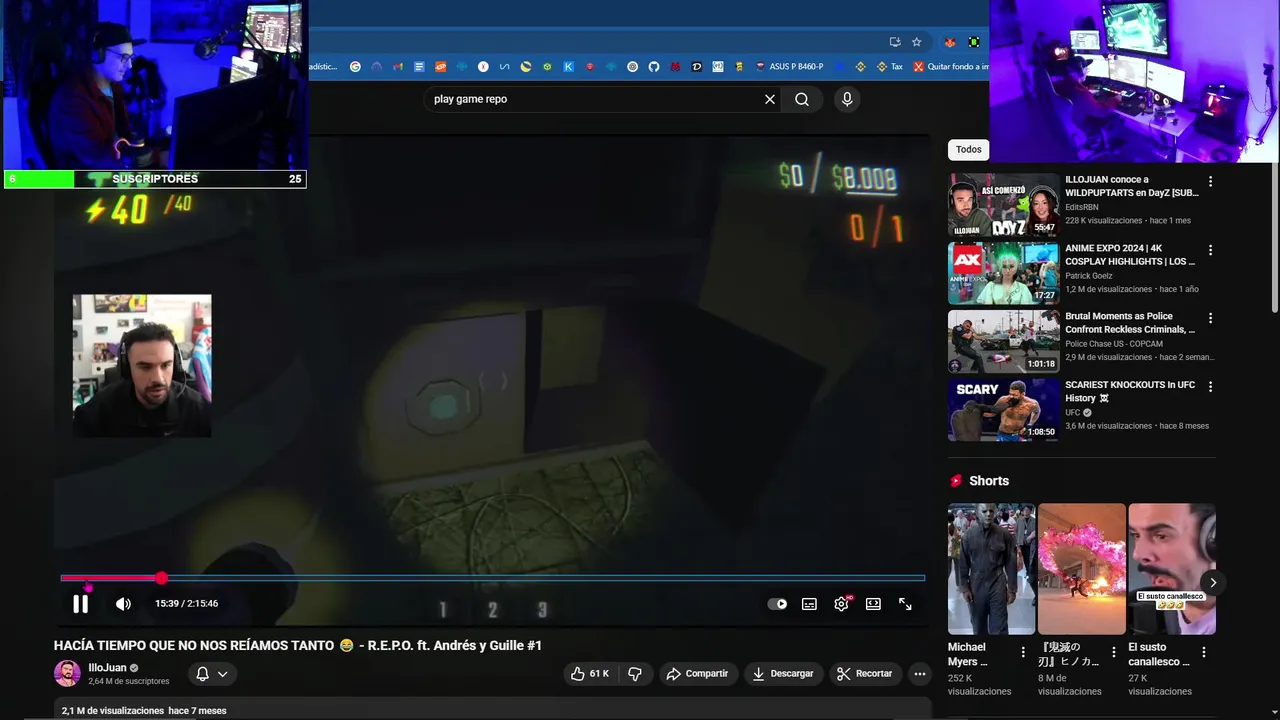Click the install app icon in the address bar
Viewport: 1280px width, 720px height.
895,42
